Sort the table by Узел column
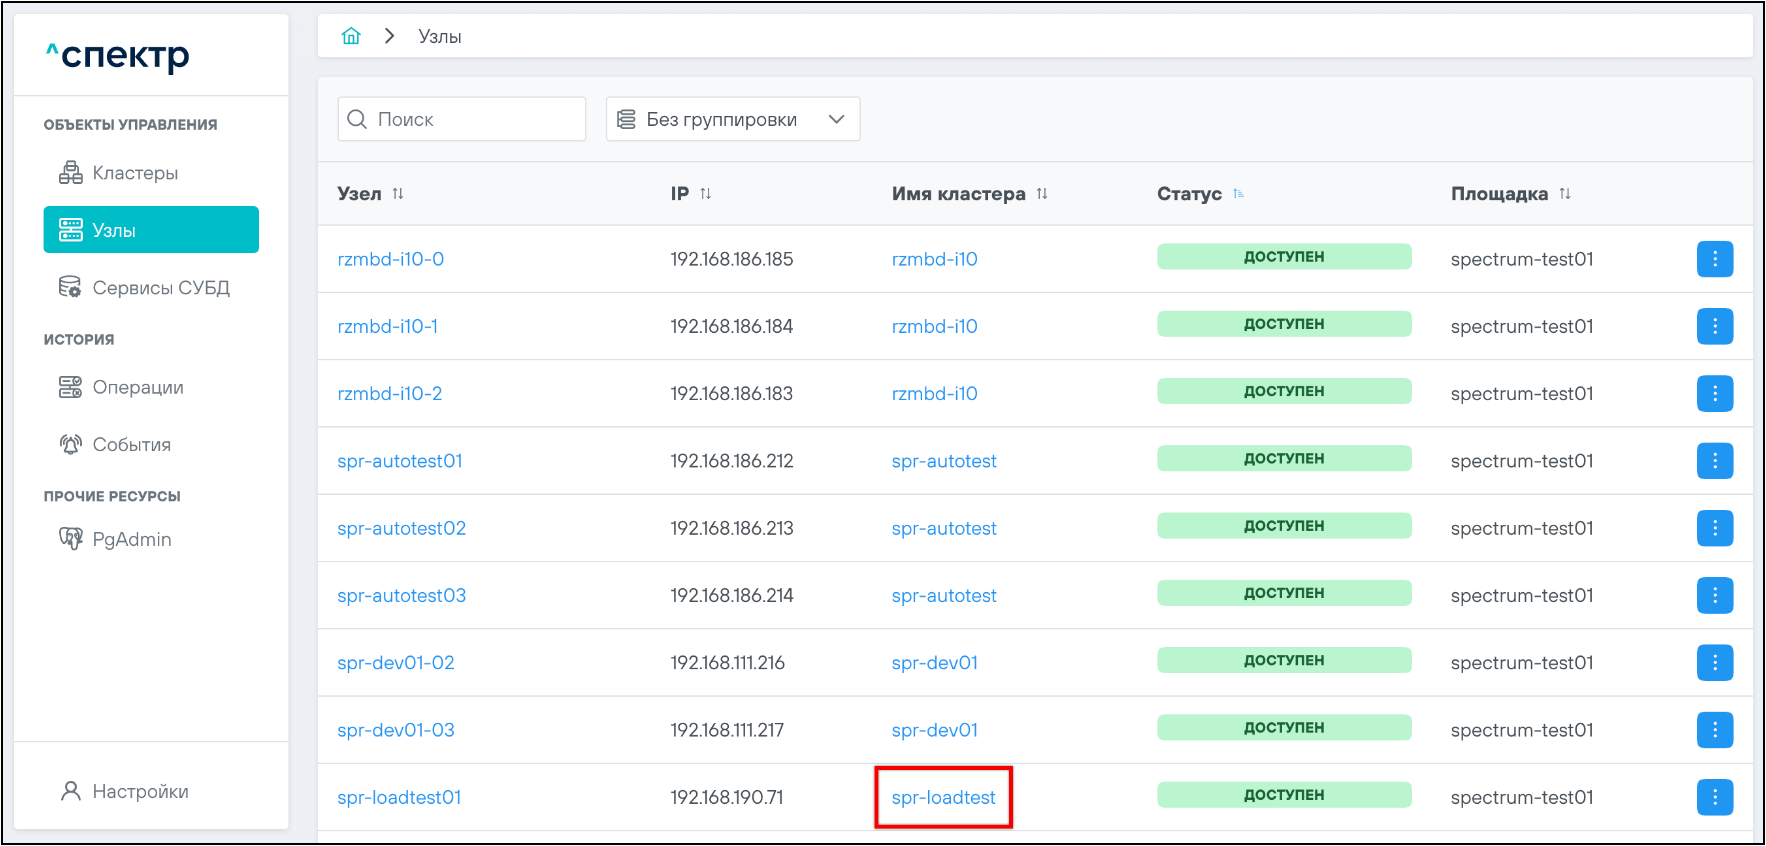This screenshot has width=1766, height=846. point(398,194)
